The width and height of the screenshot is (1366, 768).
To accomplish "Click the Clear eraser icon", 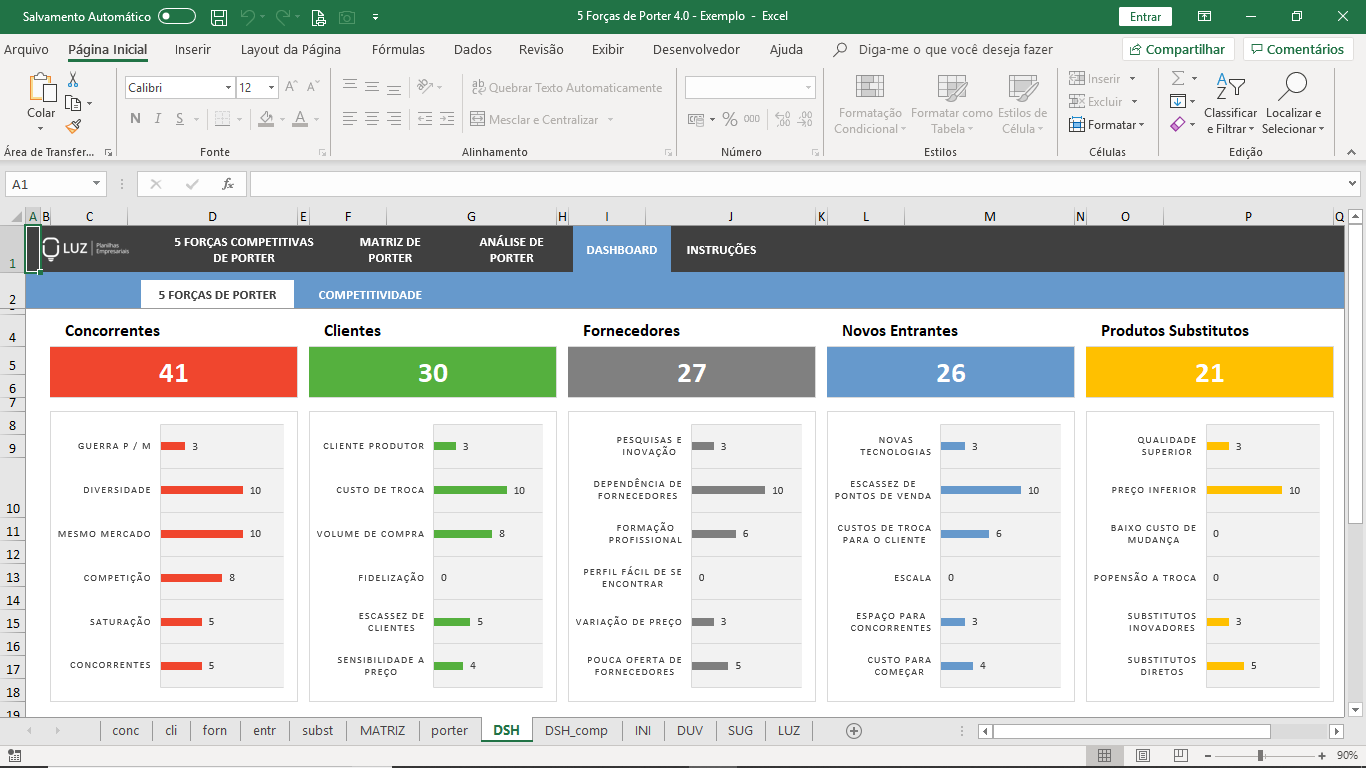I will pyautogui.click(x=1178, y=125).
